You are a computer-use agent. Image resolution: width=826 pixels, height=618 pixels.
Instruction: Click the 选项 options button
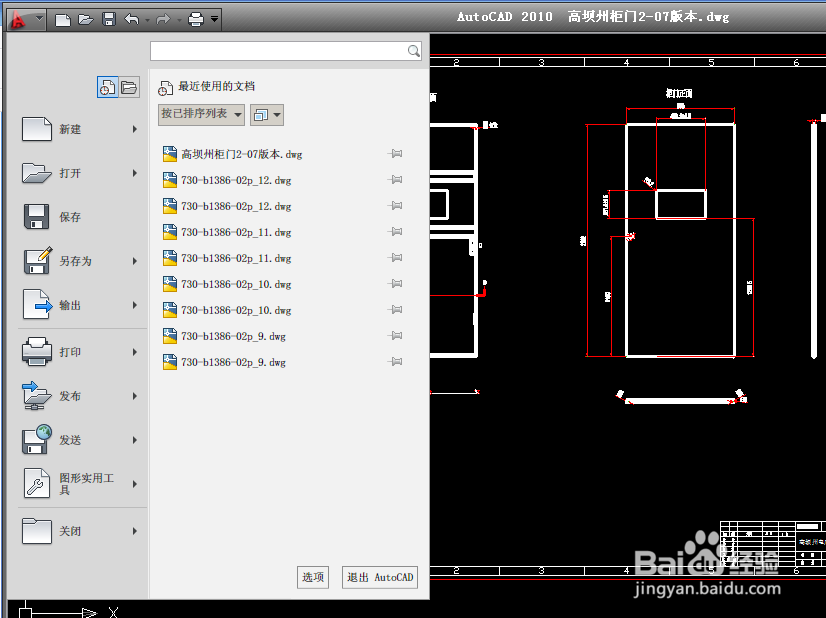tap(313, 577)
